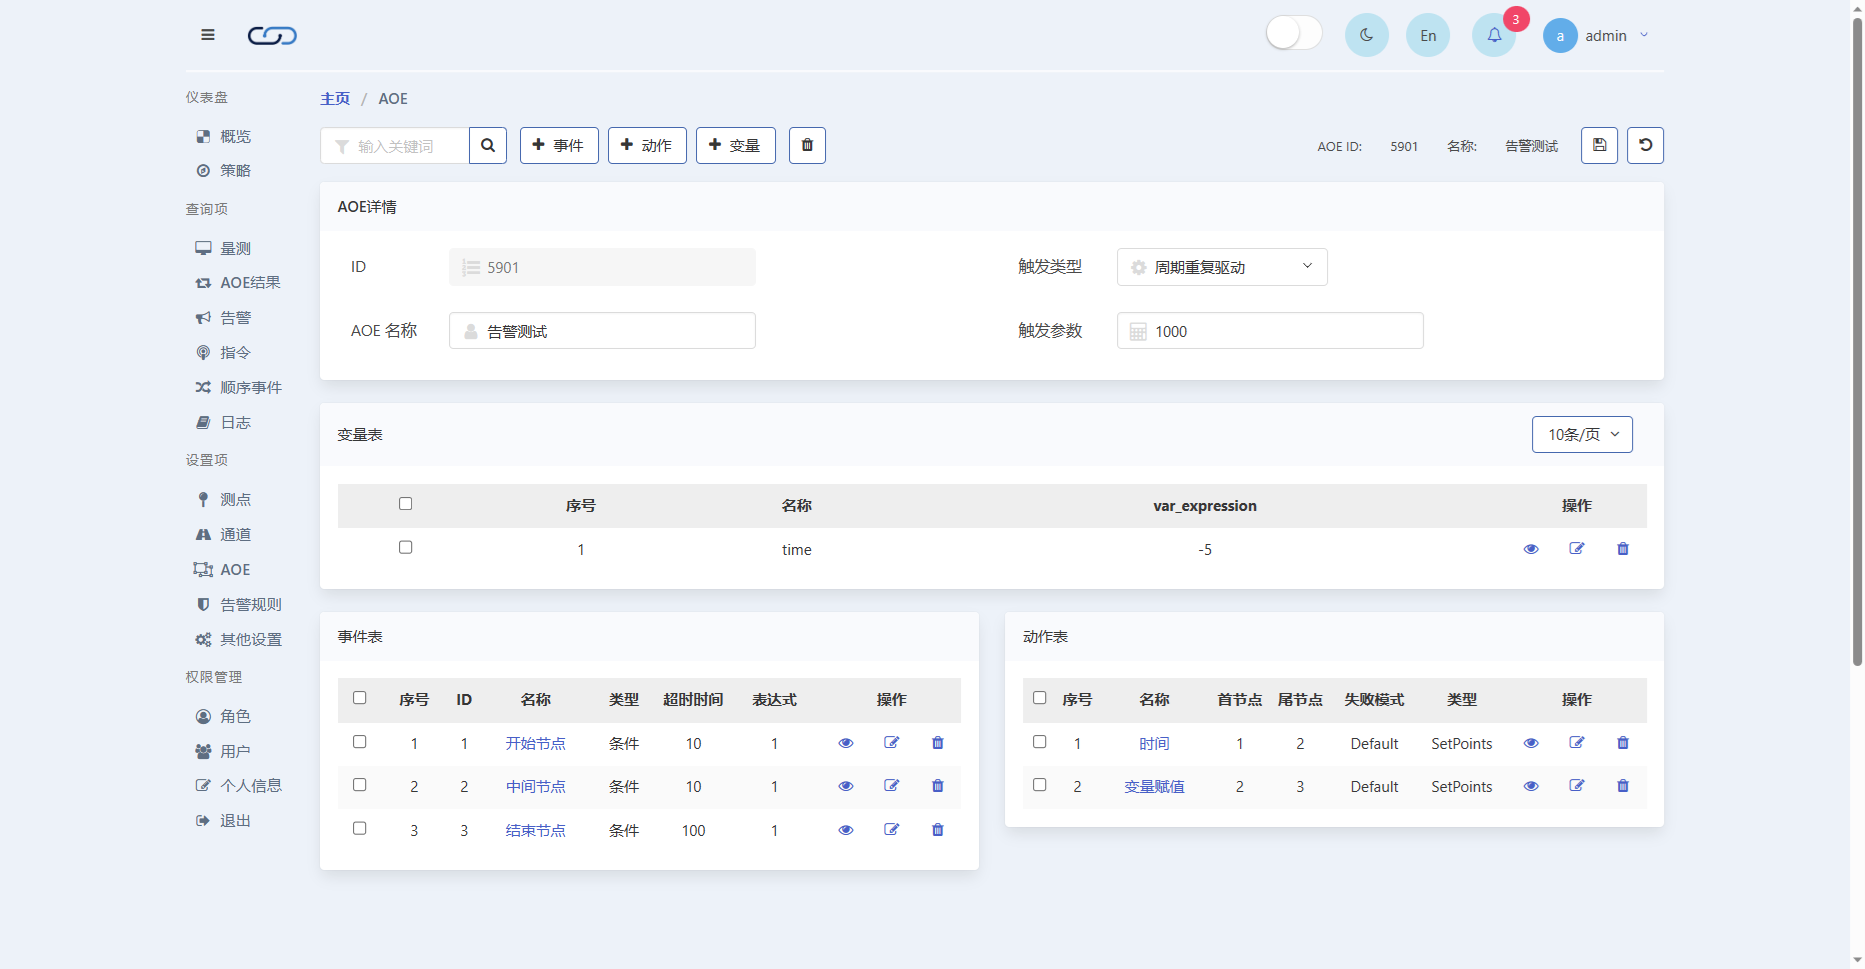Check the time variable row checkbox
Viewport: 1865px width, 969px height.
point(405,547)
